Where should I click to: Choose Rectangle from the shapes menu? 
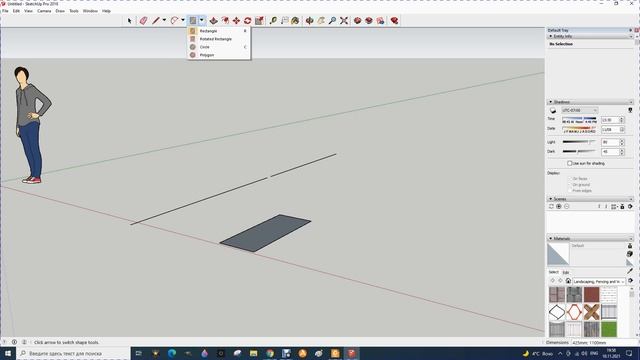219,31
